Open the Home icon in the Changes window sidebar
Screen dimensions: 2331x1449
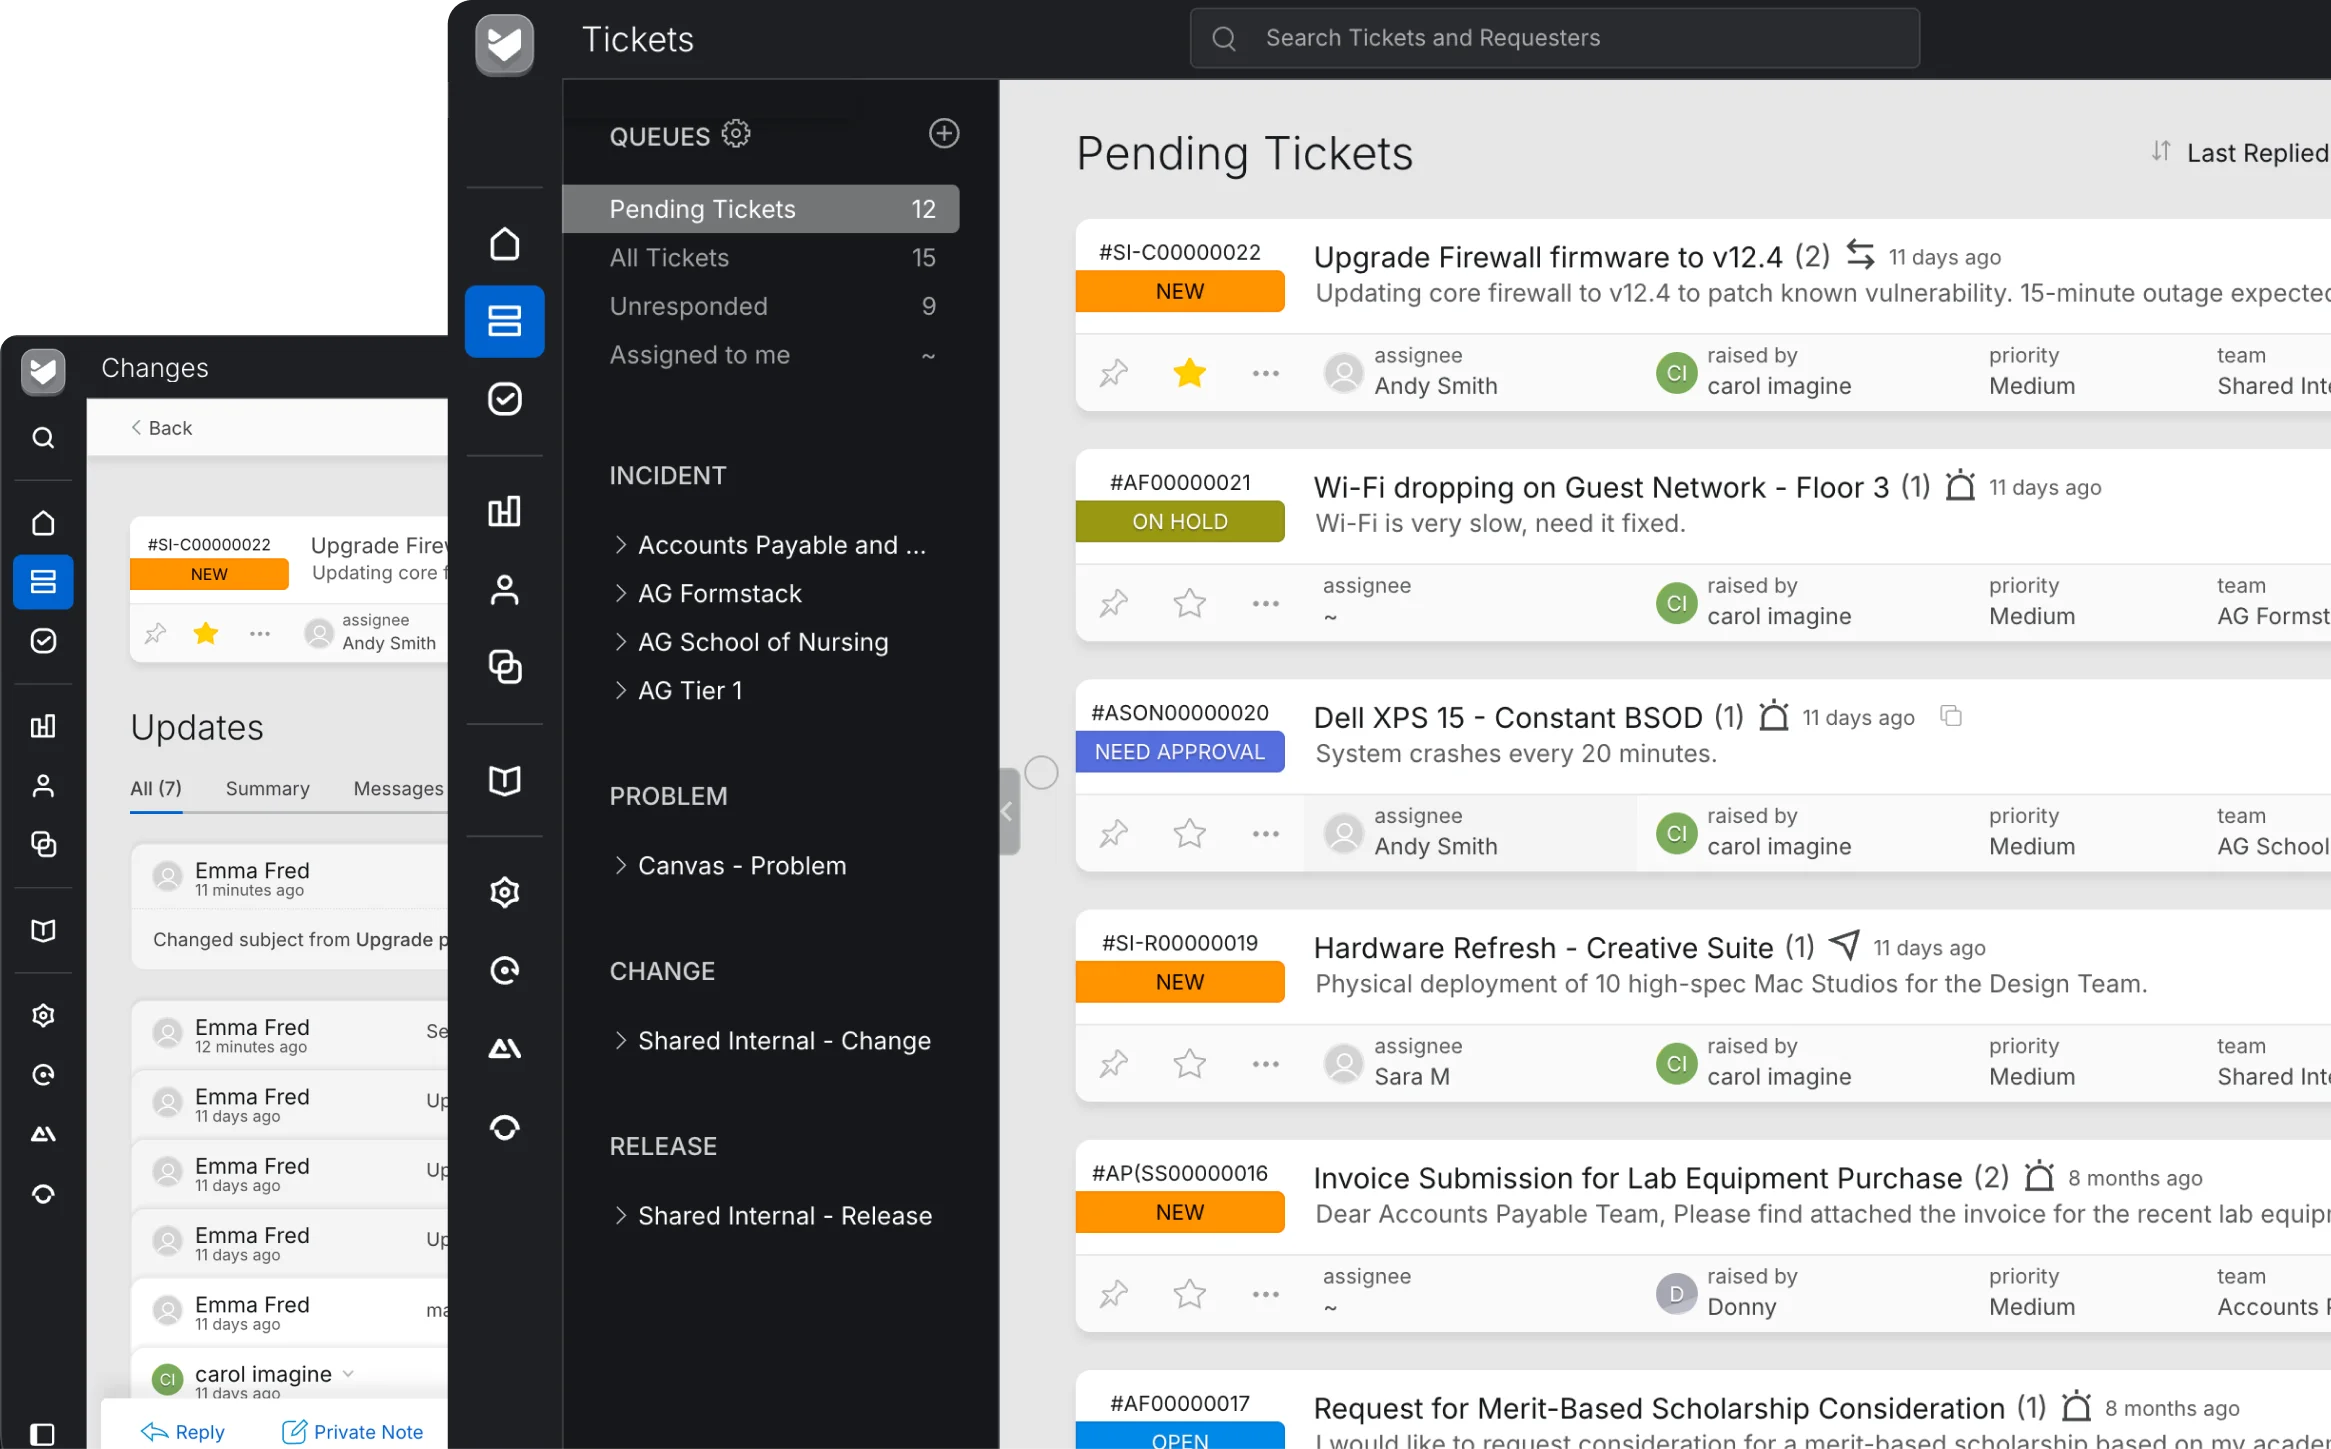[43, 523]
